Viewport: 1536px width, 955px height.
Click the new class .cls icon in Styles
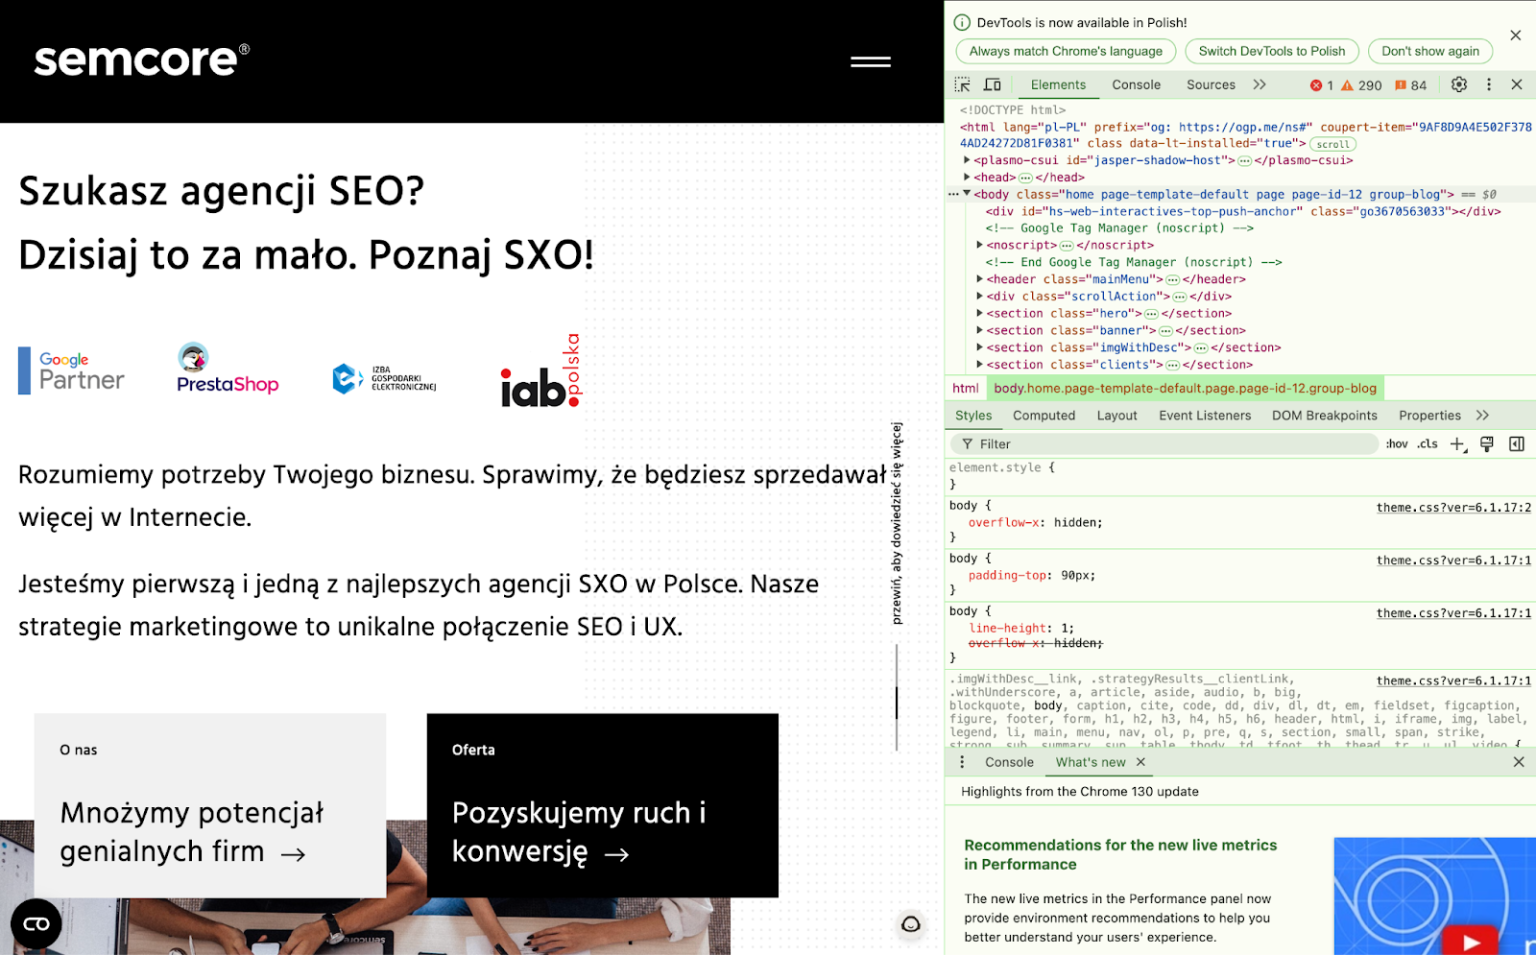pos(1426,443)
